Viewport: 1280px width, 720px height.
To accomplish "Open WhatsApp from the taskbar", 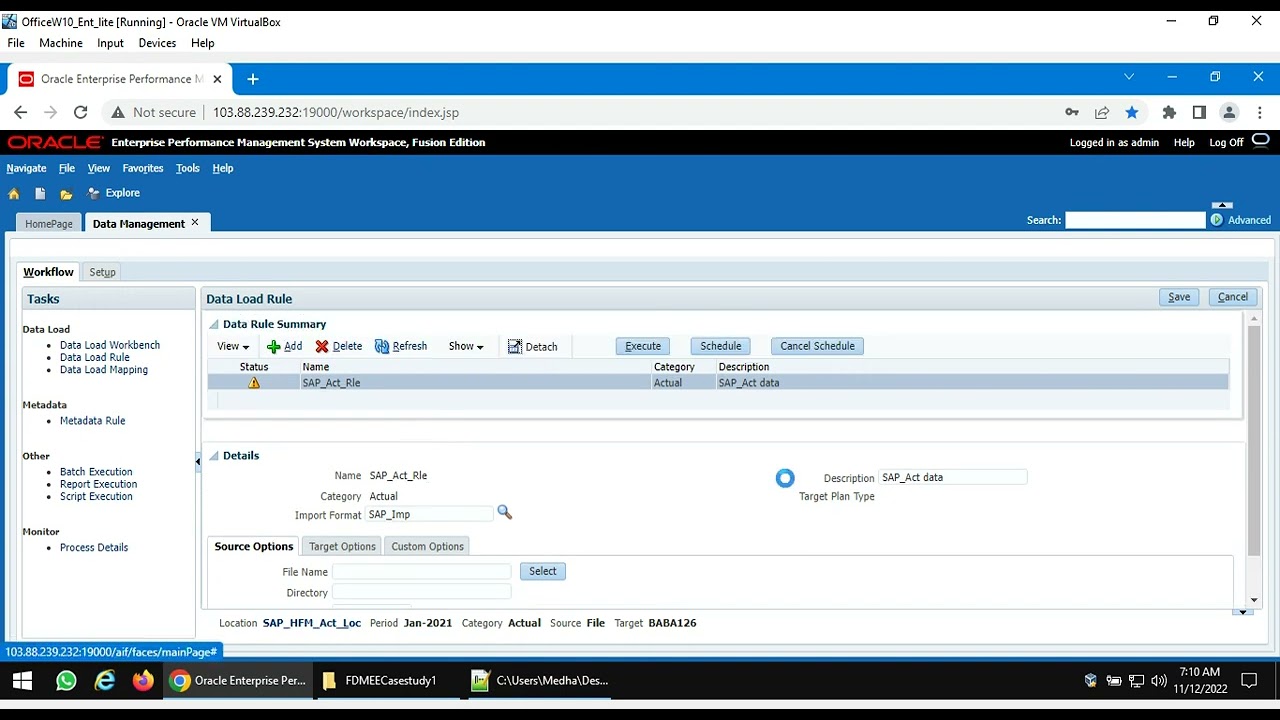I will 66,681.
